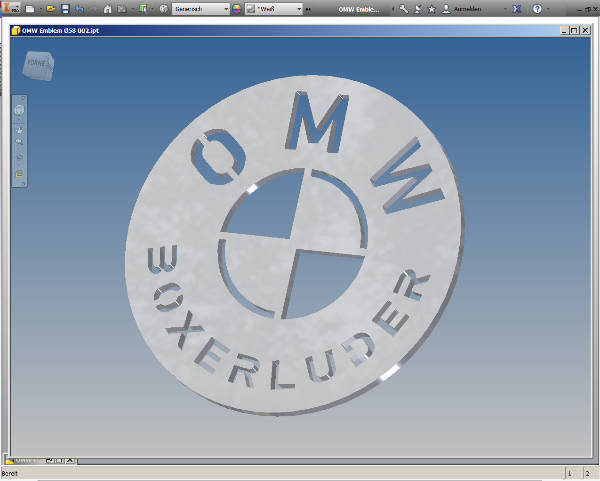Click the part file icon in document title bar
This screenshot has width=600, height=481.
[16, 30]
